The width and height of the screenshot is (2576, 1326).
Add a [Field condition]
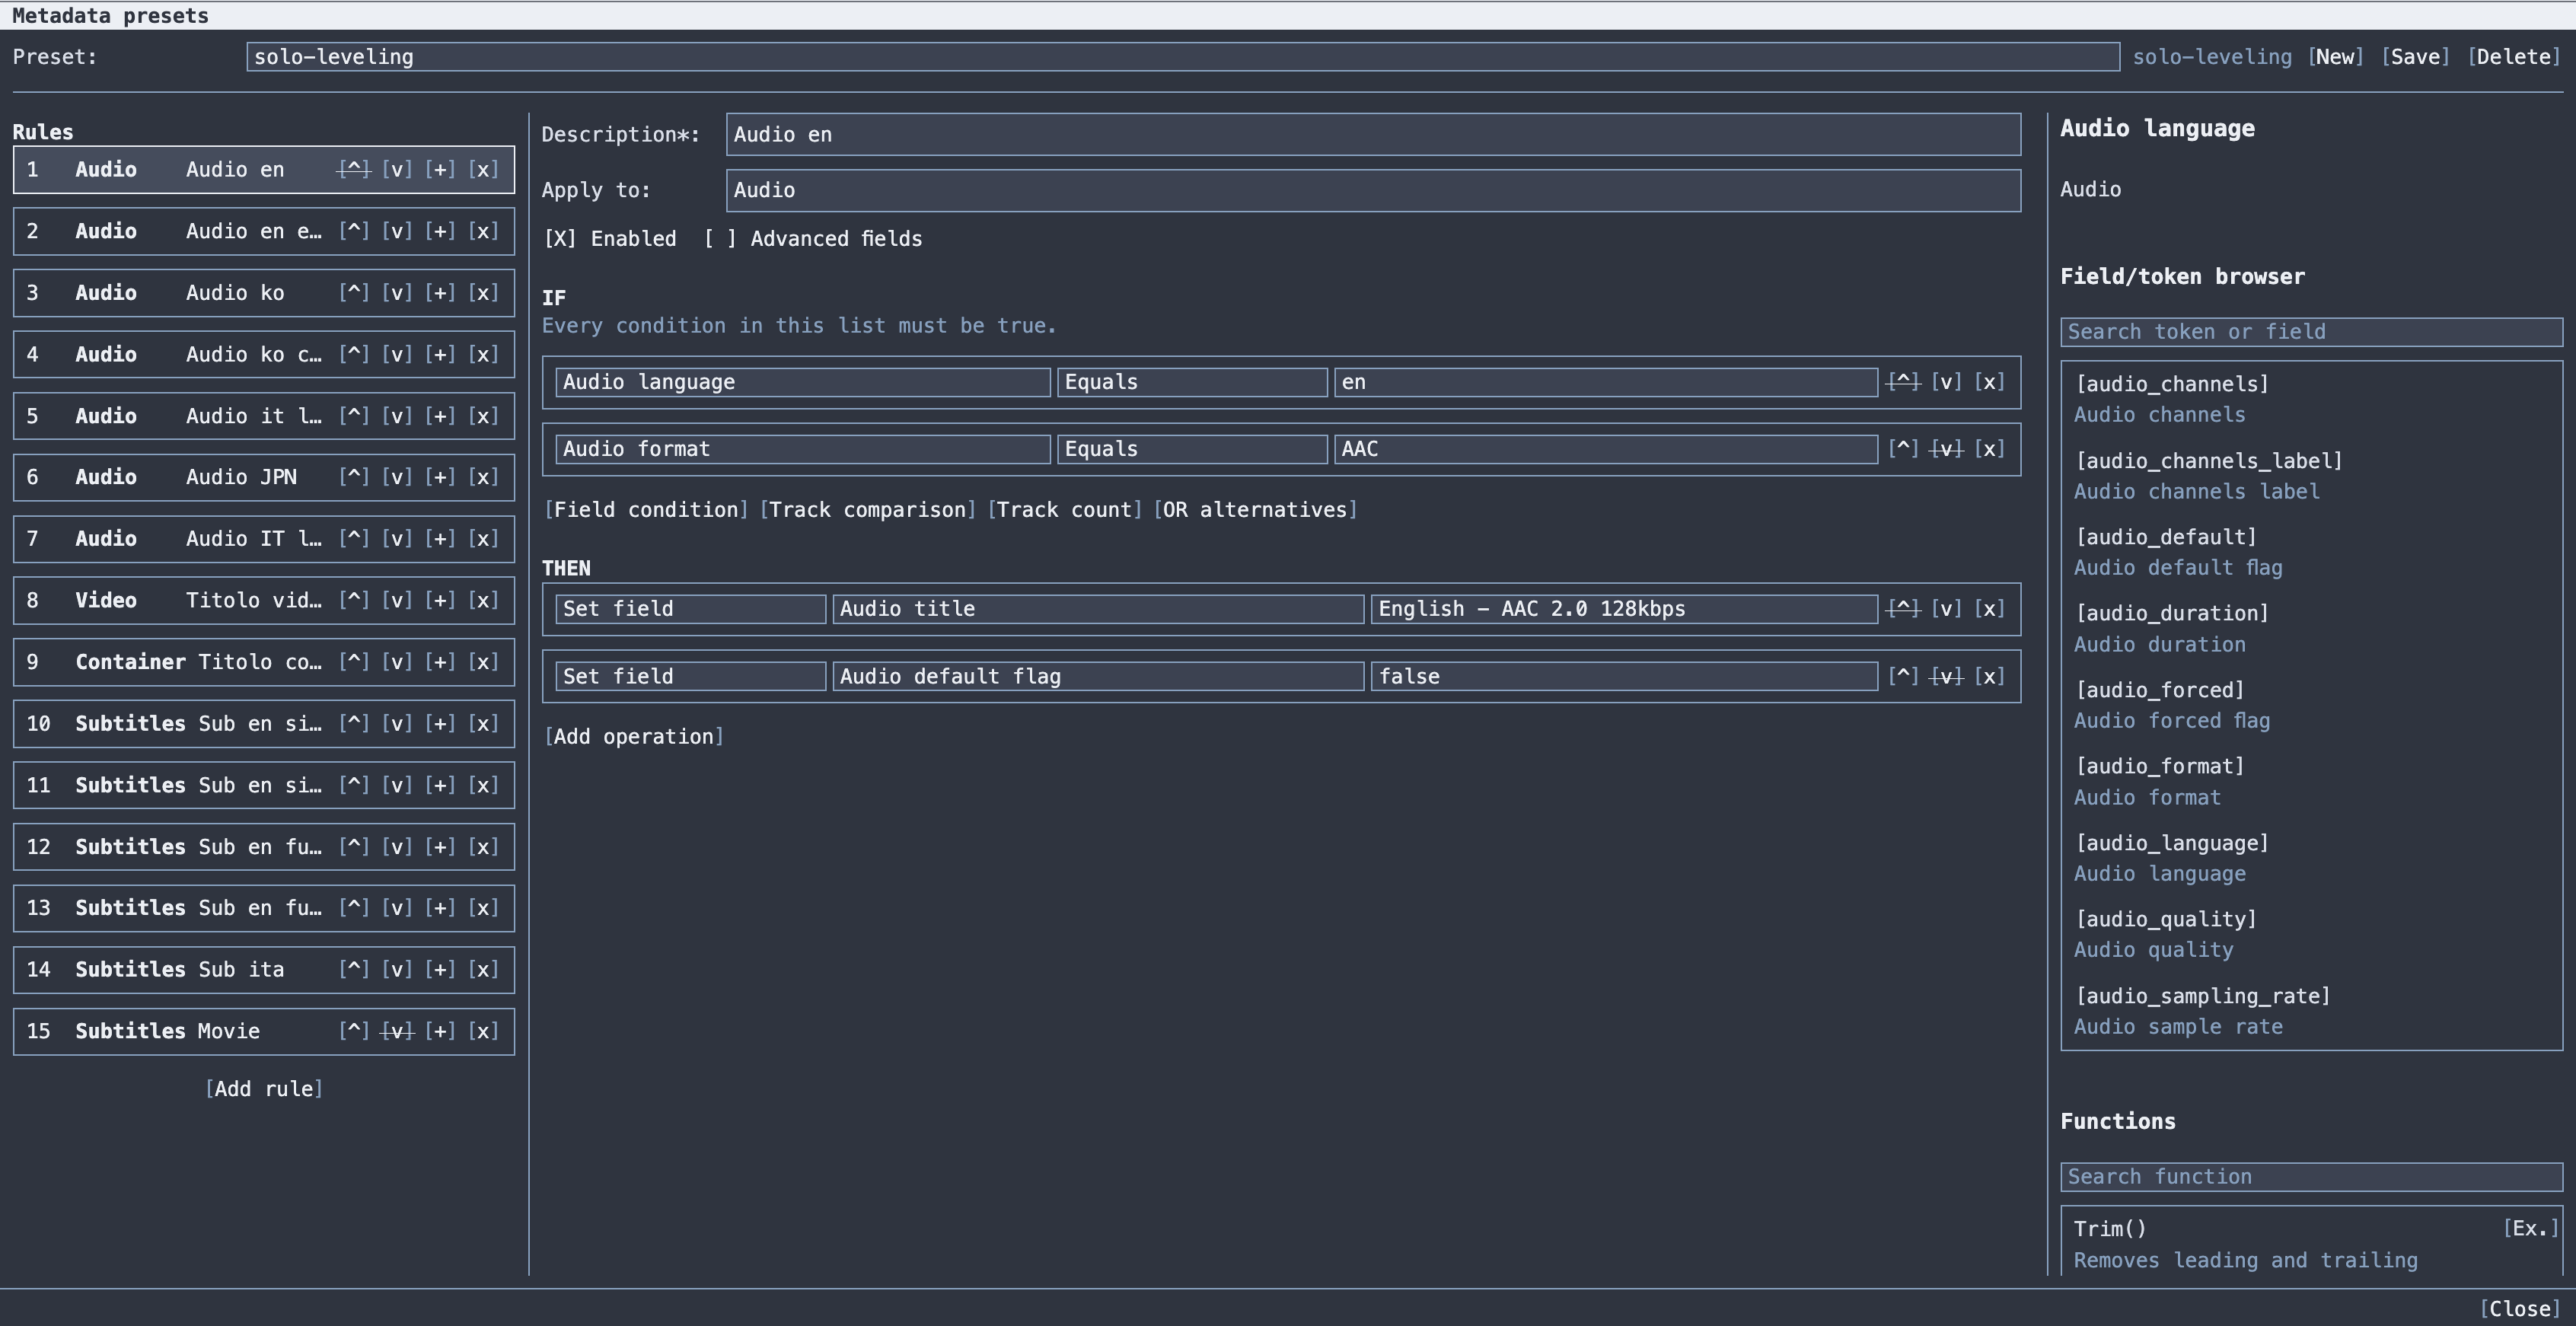(x=646, y=510)
